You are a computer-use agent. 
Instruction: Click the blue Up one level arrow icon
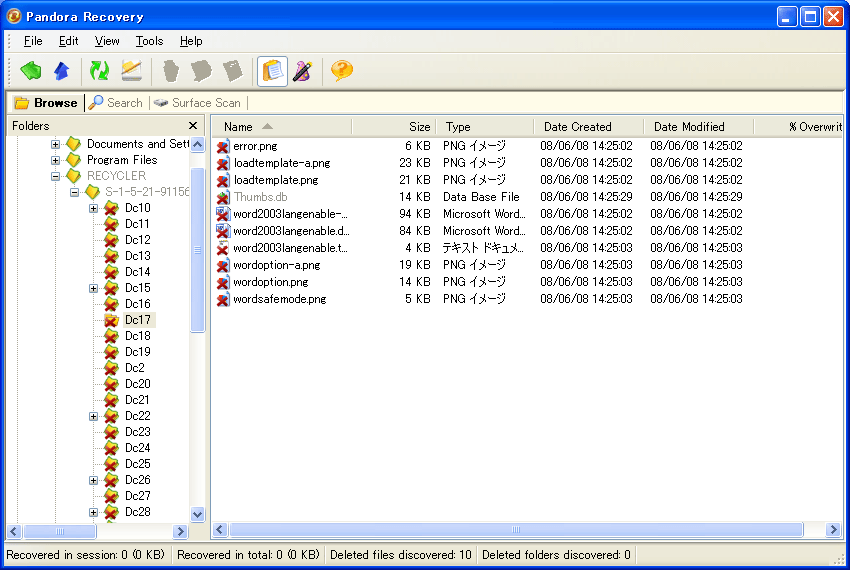point(62,71)
